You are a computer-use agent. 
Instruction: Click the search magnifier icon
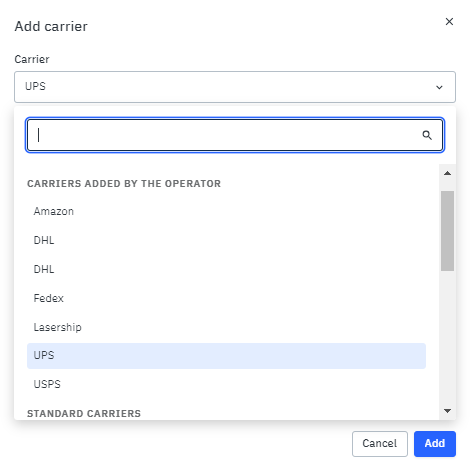tap(427, 135)
